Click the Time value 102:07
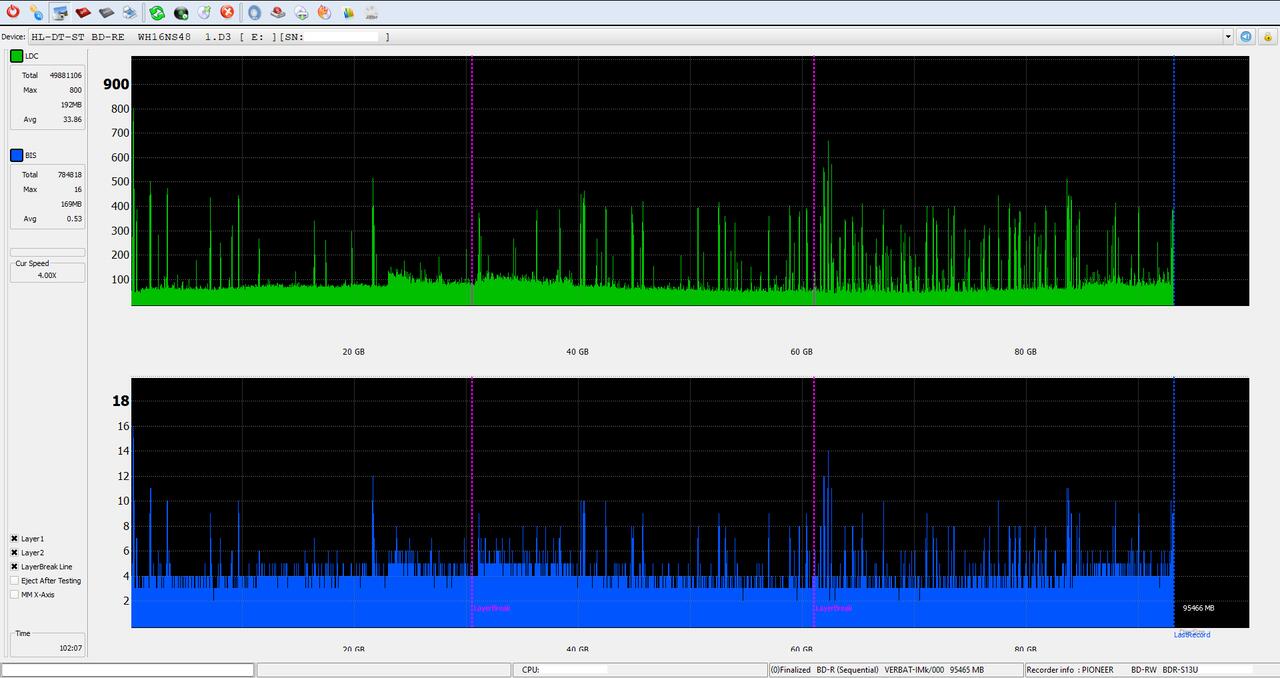 pyautogui.click(x=70, y=648)
